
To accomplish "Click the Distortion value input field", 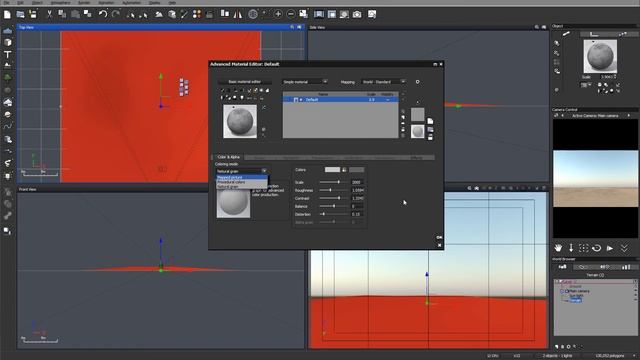I will 358,214.
